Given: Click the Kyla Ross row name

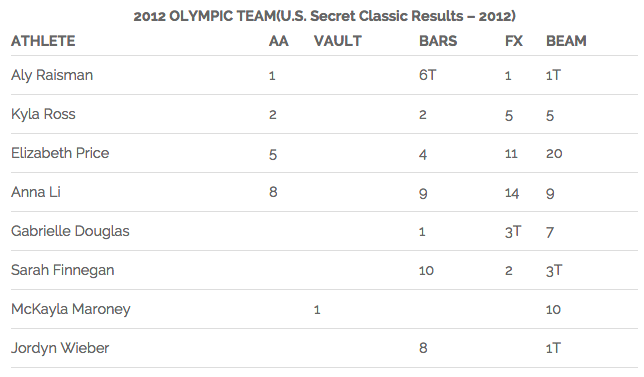Looking at the screenshot, I should coord(43,114).
